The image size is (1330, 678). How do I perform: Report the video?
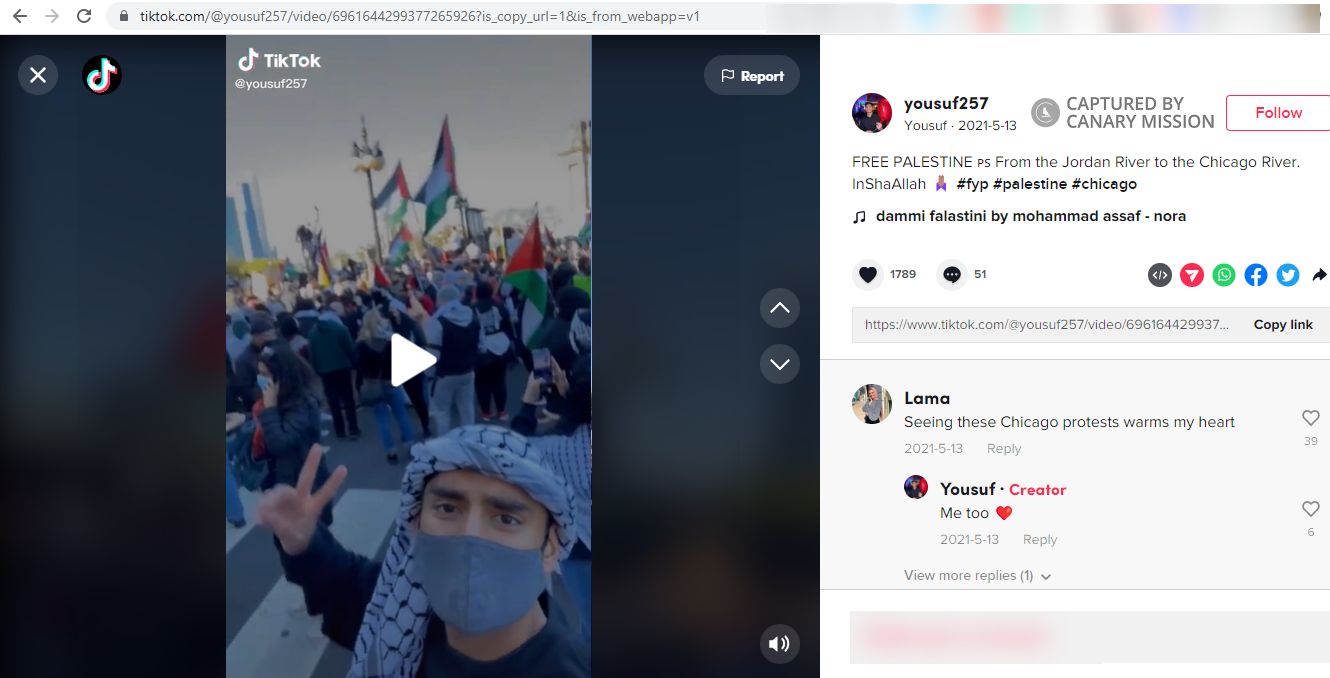pos(751,75)
